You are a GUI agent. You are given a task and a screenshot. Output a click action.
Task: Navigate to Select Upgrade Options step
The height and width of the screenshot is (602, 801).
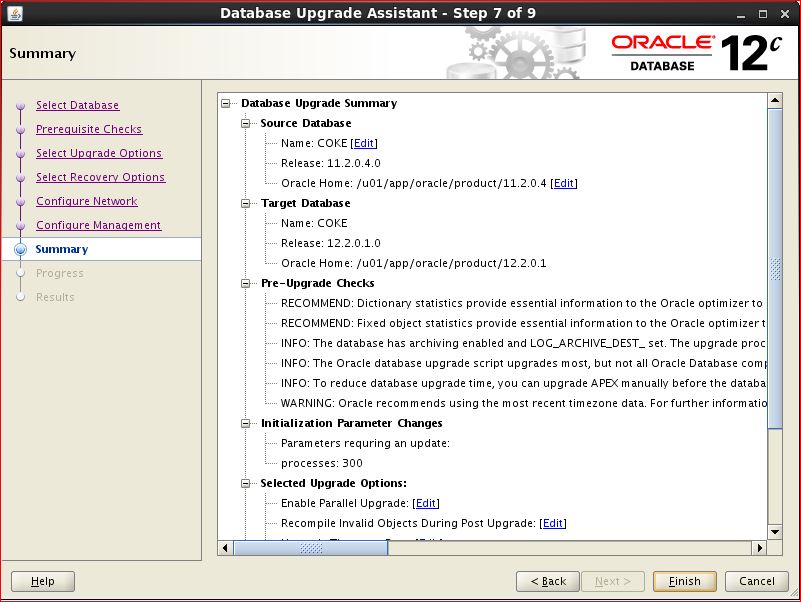pos(98,153)
